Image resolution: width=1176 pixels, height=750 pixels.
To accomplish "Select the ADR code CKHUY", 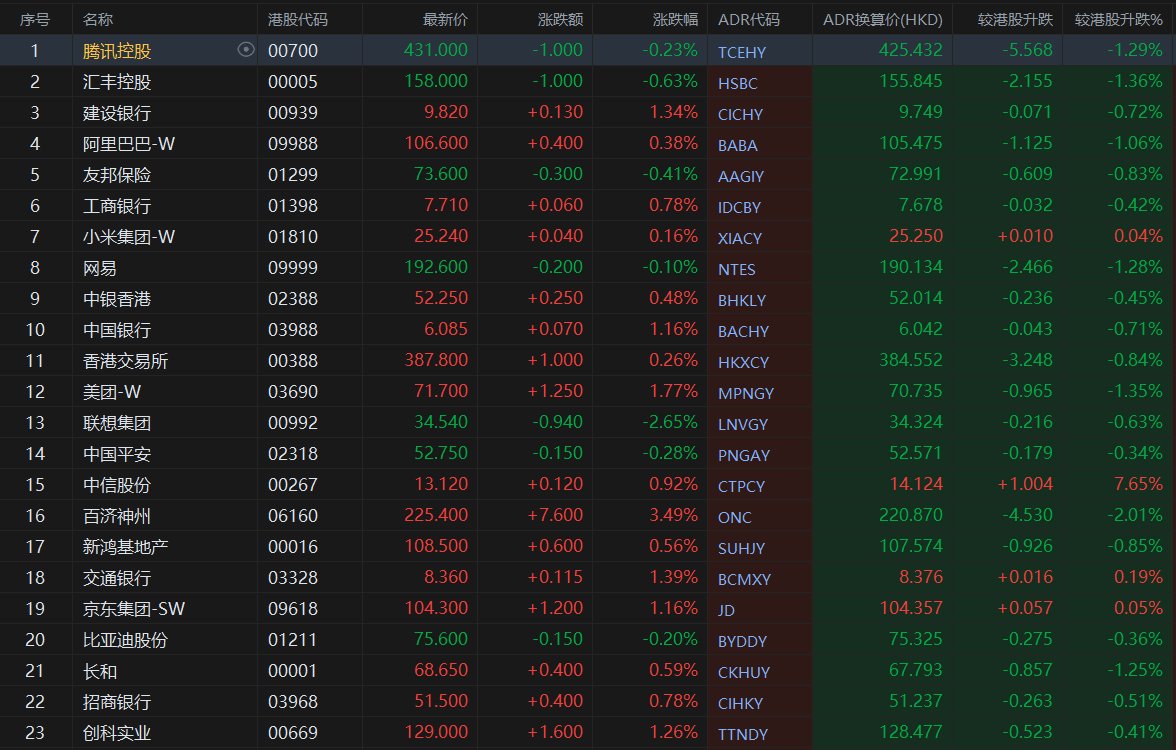I will [744, 672].
